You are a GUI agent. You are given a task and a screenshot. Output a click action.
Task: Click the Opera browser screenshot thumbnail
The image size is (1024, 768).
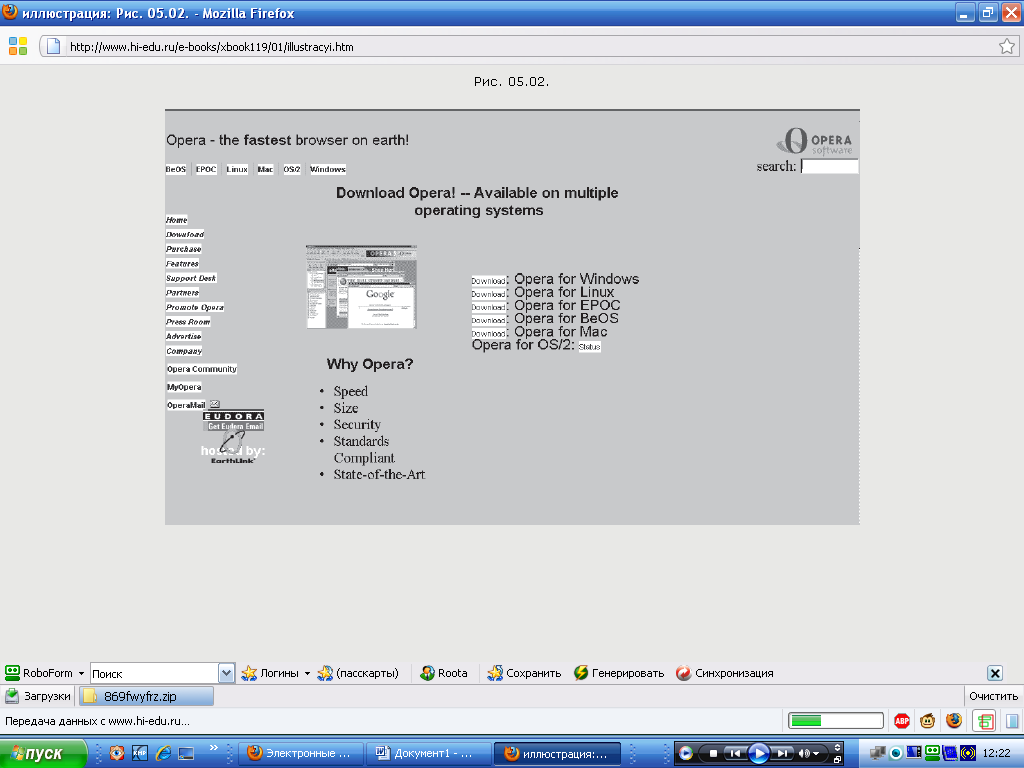(361, 287)
